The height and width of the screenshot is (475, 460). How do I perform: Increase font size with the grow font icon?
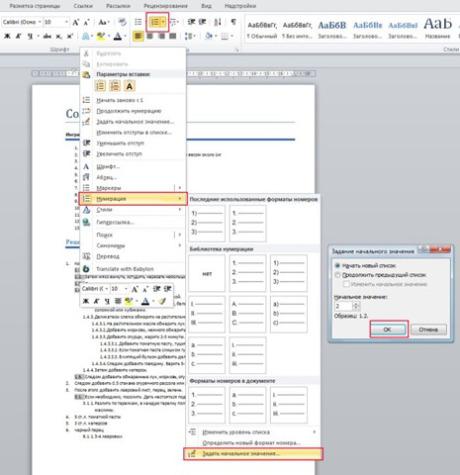click(76, 22)
